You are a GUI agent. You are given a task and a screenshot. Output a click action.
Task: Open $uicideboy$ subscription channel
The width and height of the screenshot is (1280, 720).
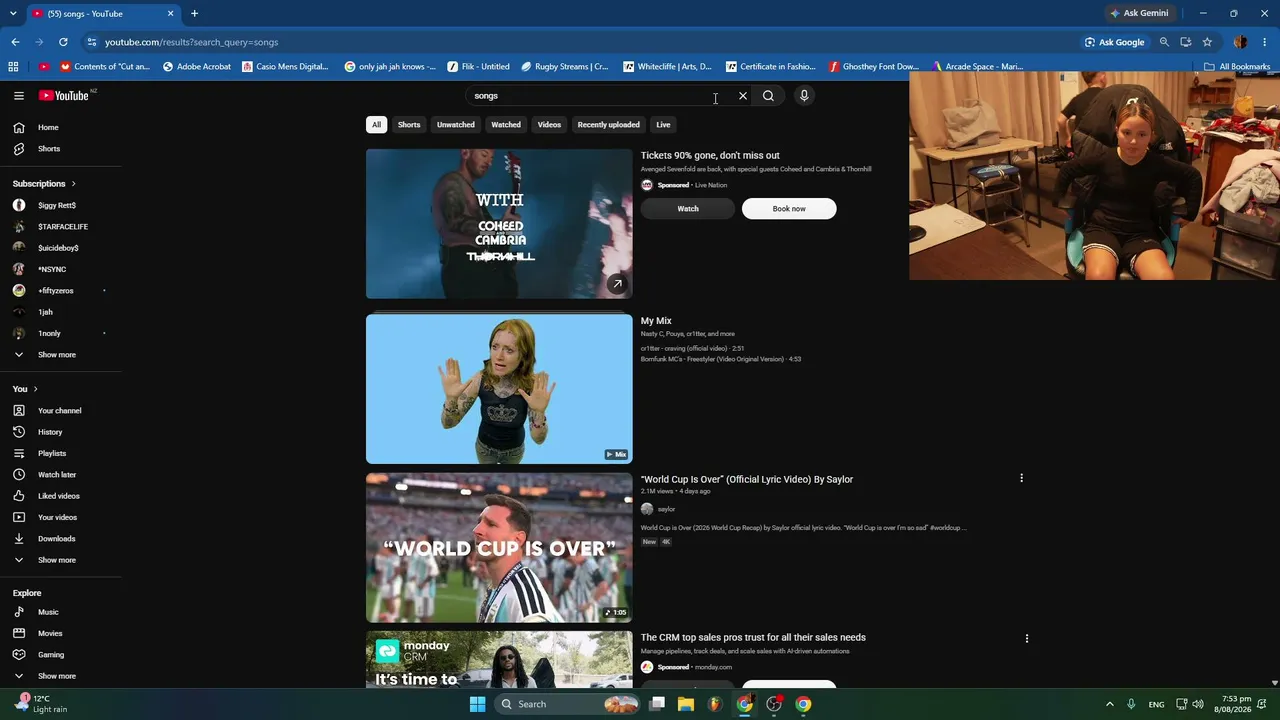(60, 248)
